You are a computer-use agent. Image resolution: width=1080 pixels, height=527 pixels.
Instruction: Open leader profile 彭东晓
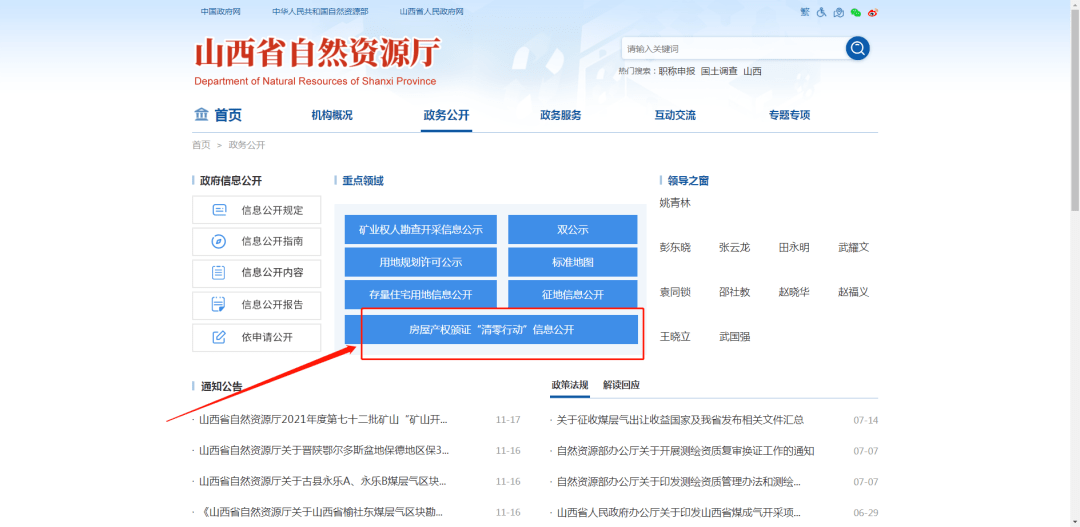[x=675, y=247]
